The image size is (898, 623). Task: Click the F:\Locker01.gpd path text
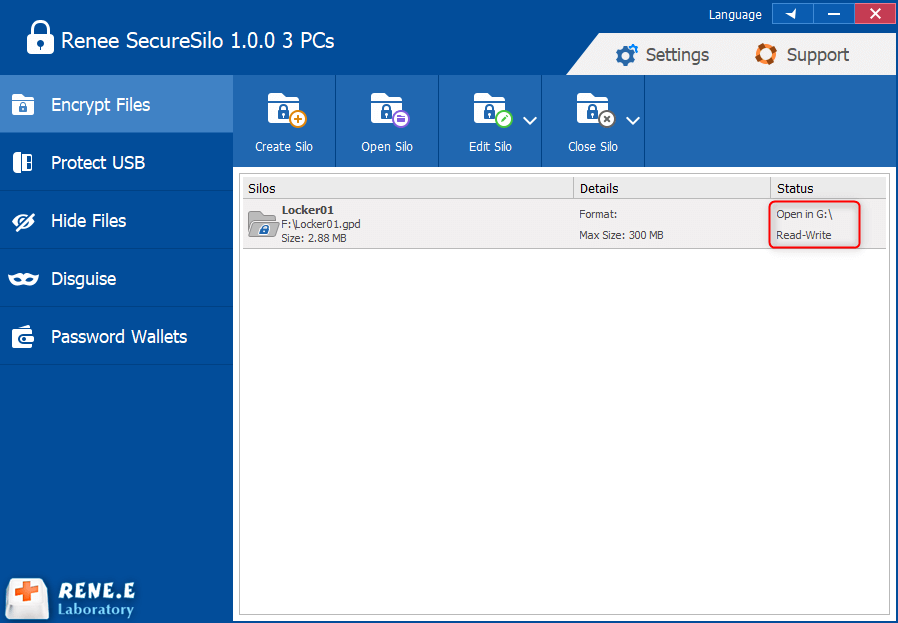pos(321,224)
